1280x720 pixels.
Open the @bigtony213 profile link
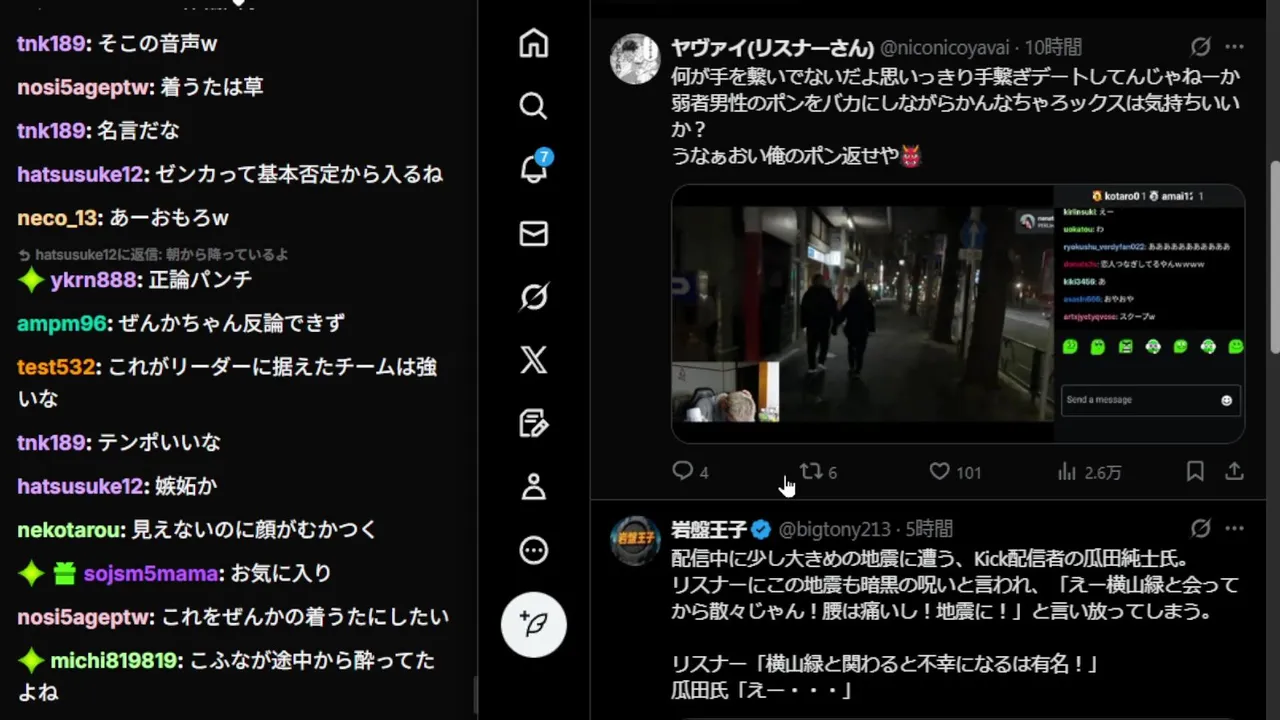[x=834, y=529]
